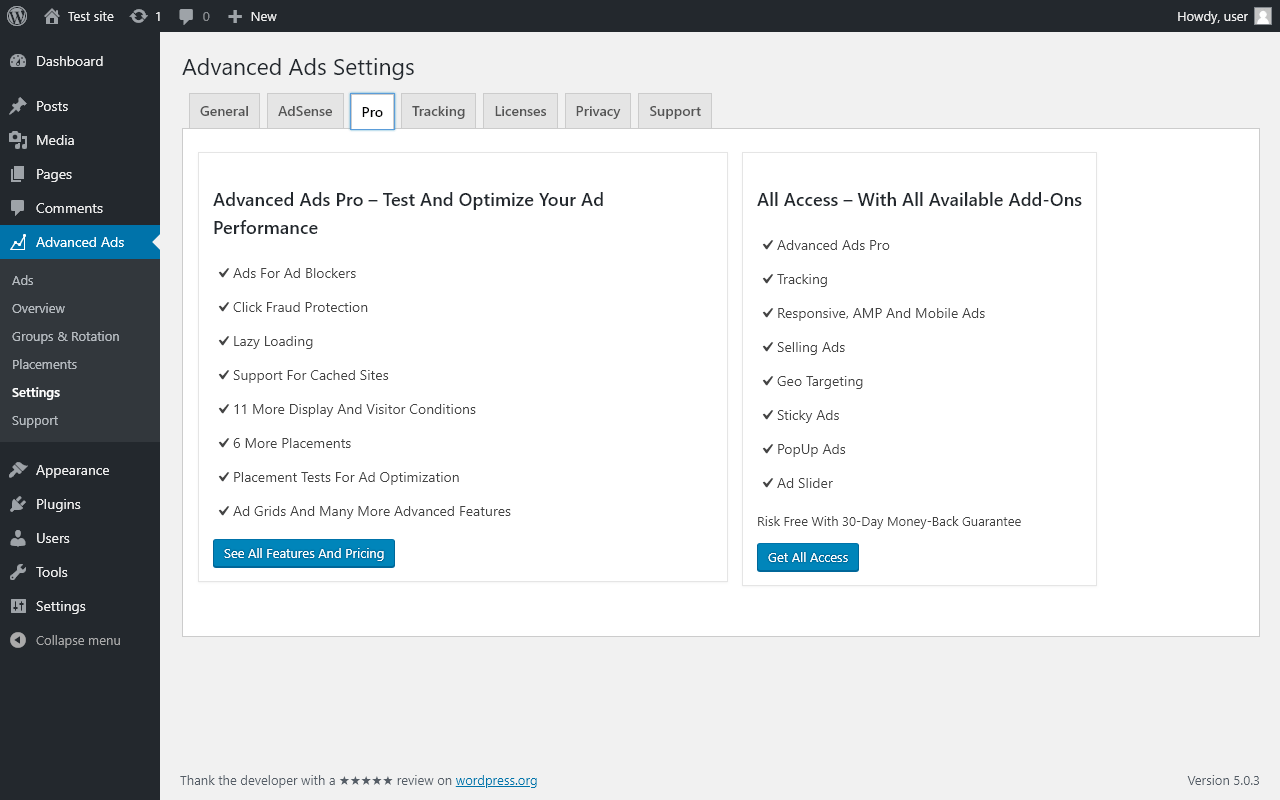Image resolution: width=1280 pixels, height=800 pixels.
Task: Click 'Version 5.0.3' footer text
Action: point(1223,781)
